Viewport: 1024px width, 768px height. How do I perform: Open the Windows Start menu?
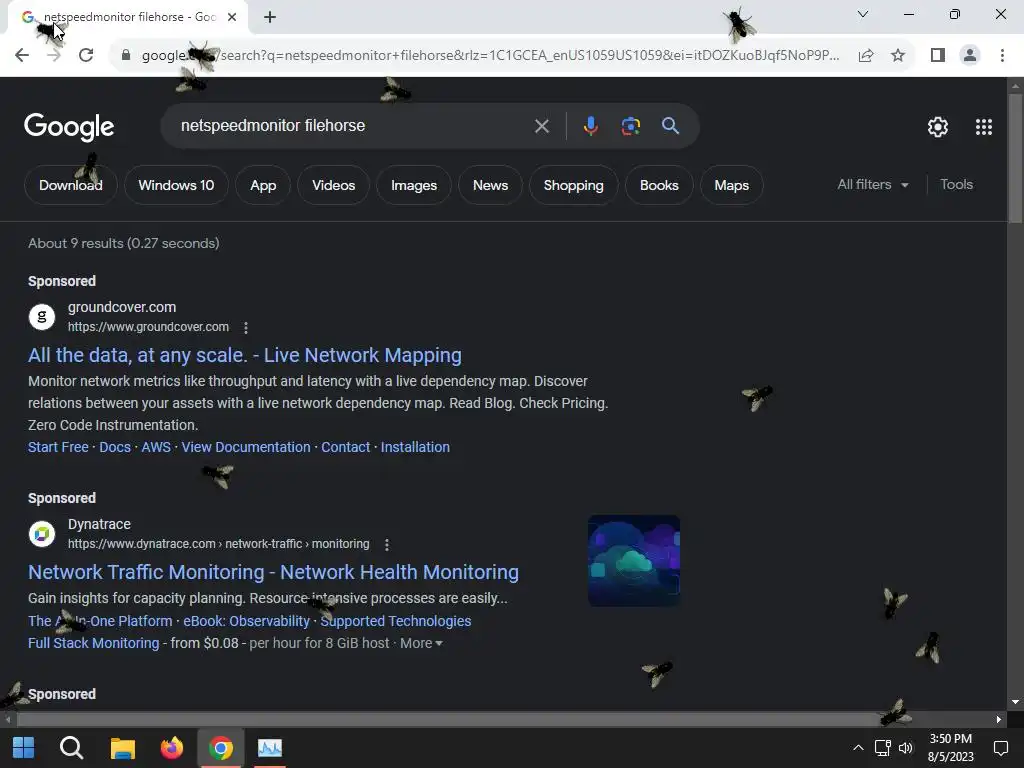(24, 748)
